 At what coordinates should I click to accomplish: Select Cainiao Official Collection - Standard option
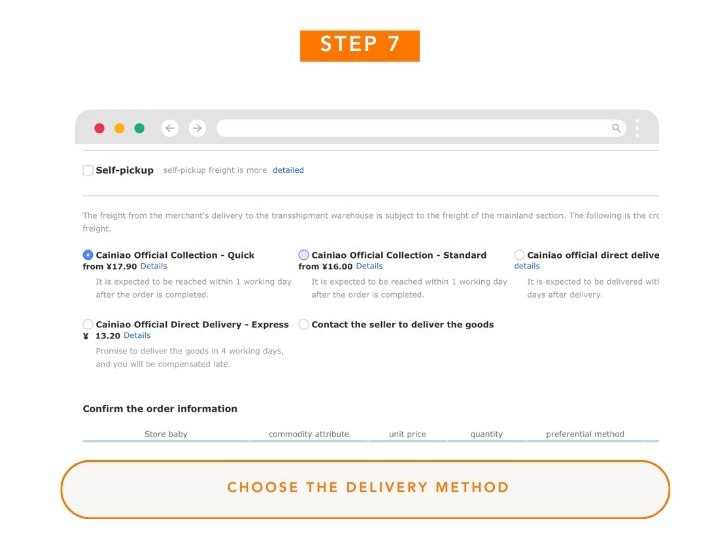304,255
